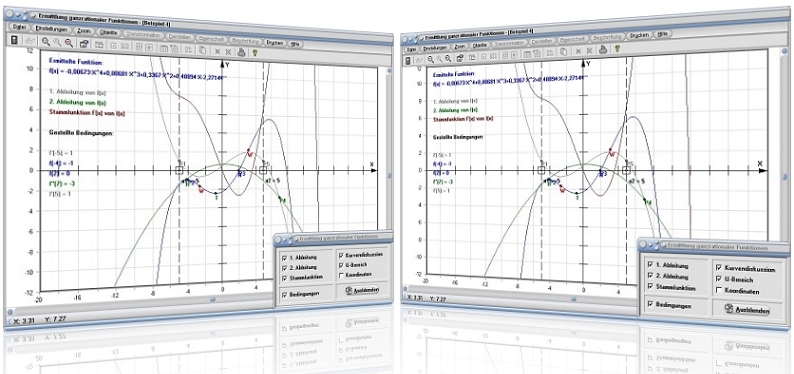The image size is (794, 374).
Task: Enable Koordinaten checkbox in right panel
Action: (x=720, y=290)
